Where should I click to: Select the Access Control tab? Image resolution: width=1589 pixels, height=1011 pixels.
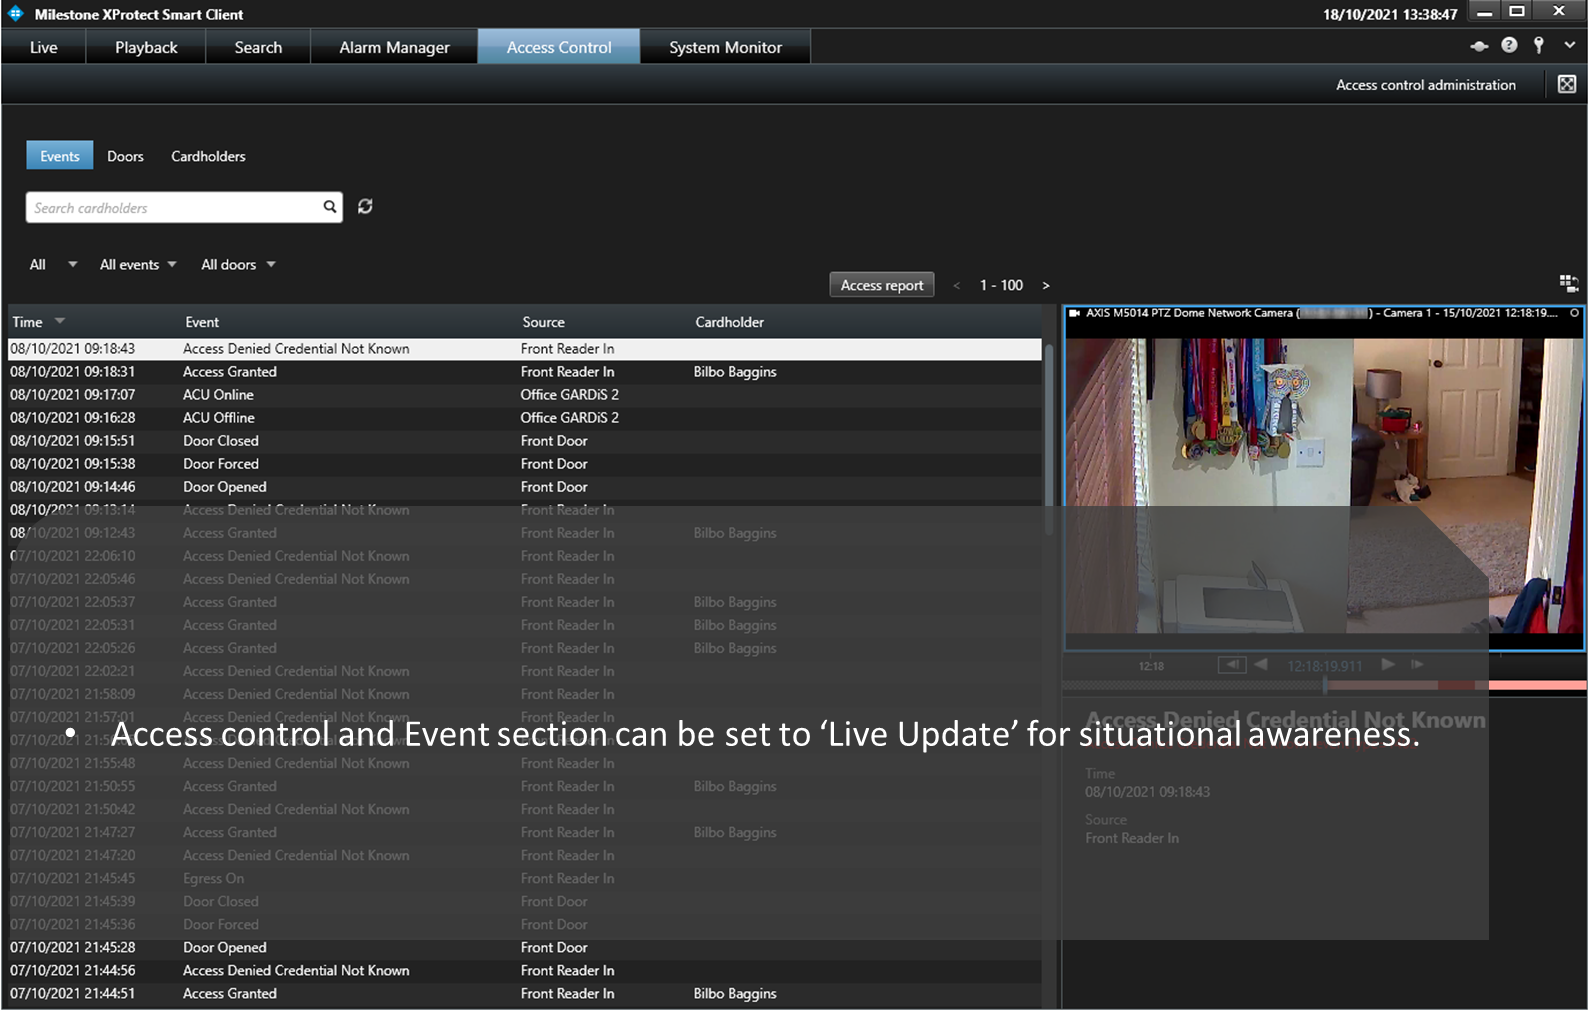(559, 47)
